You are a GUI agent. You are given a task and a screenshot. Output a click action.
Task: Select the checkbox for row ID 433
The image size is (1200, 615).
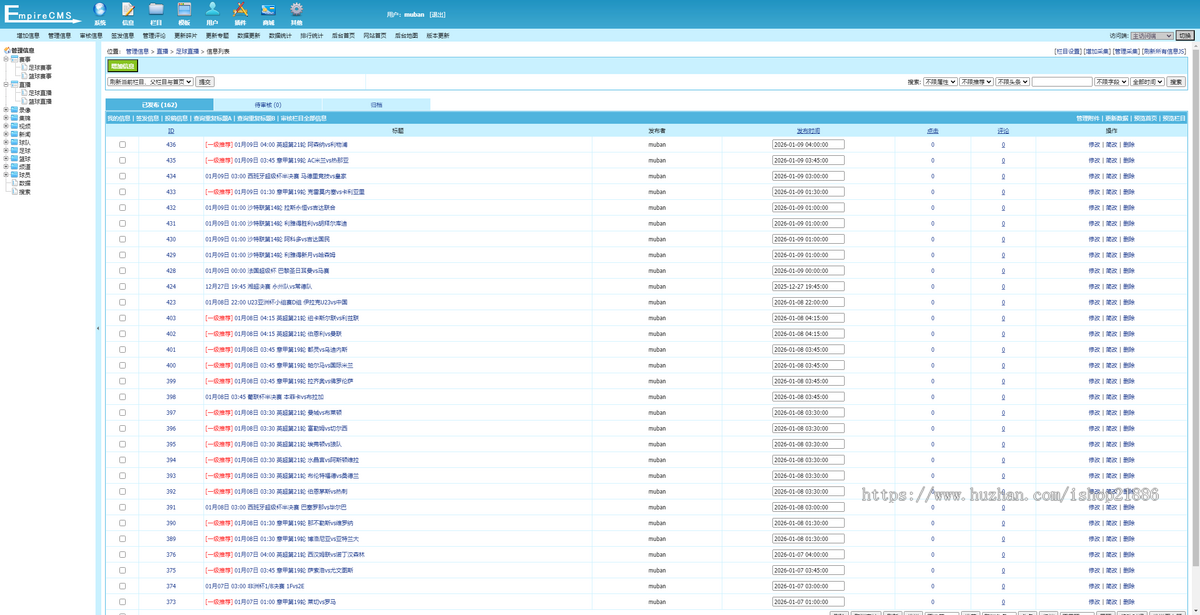coord(123,192)
